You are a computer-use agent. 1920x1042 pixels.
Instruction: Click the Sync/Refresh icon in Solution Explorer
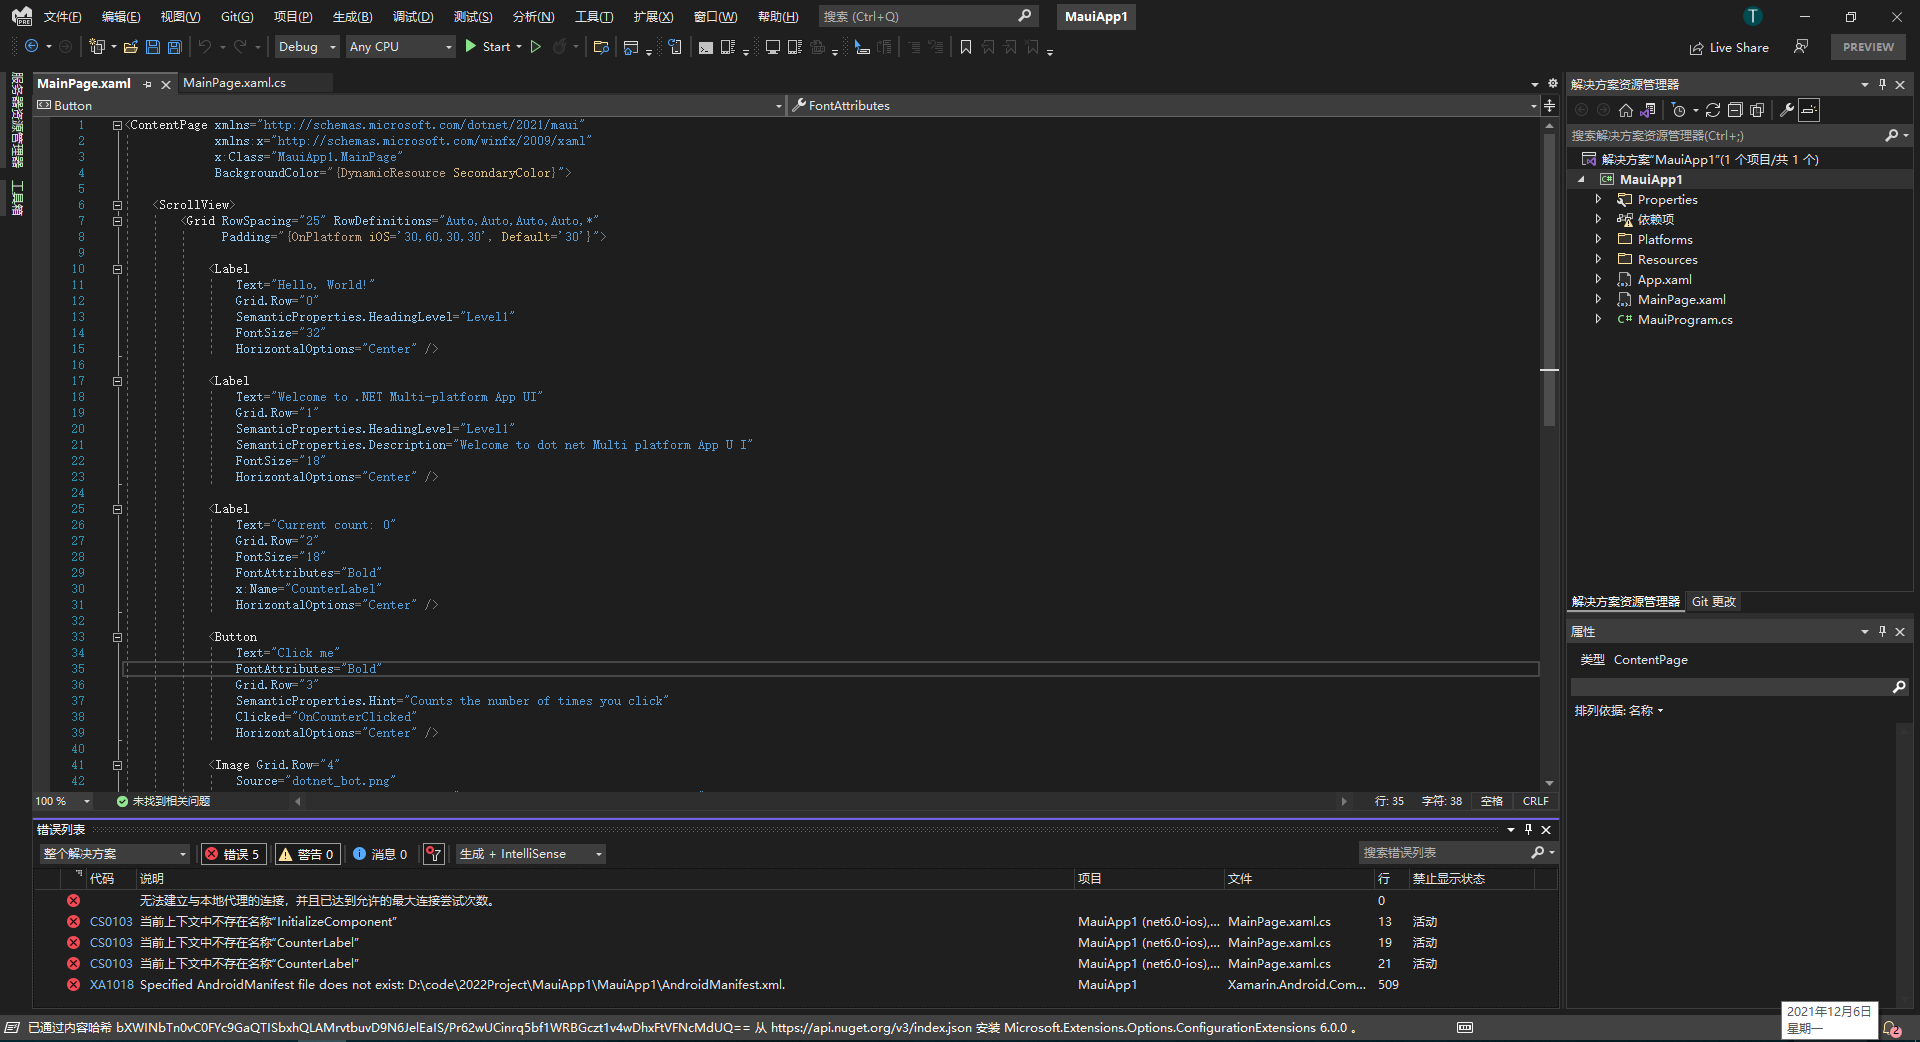click(1713, 110)
